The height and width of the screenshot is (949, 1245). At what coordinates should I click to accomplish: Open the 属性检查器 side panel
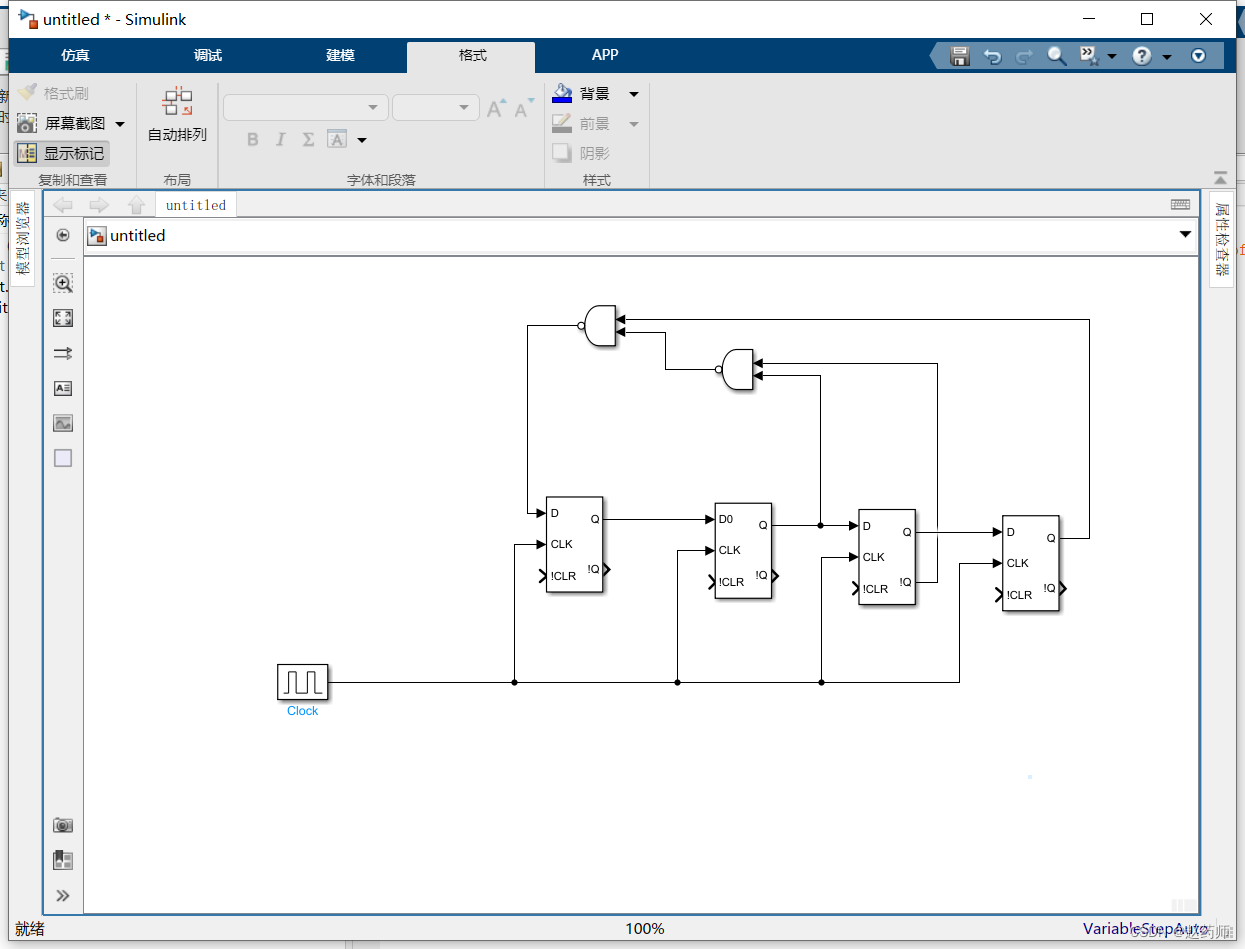[1221, 239]
